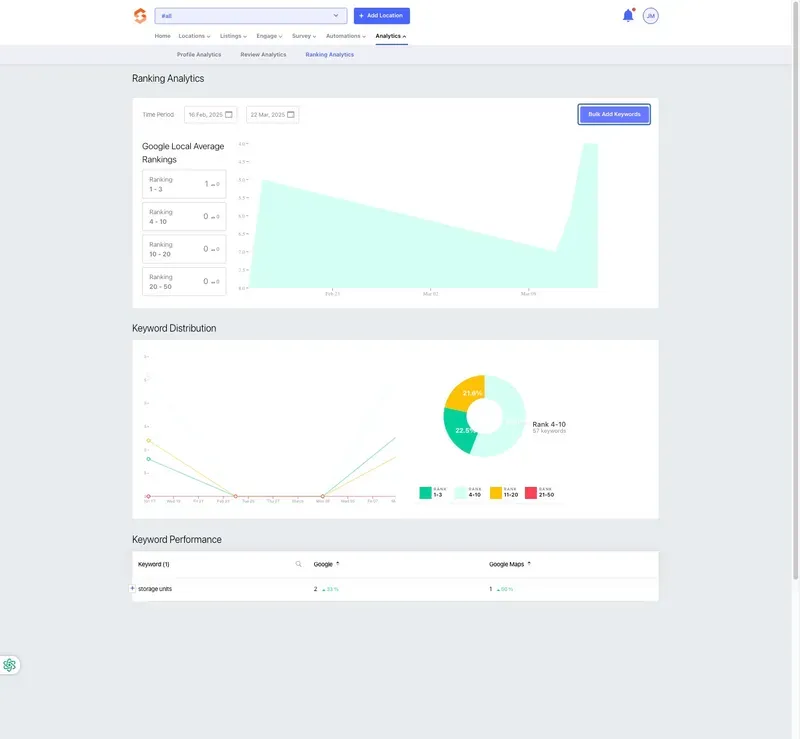
Task: Click the start date field 16 Feb, 2025
Action: point(210,115)
